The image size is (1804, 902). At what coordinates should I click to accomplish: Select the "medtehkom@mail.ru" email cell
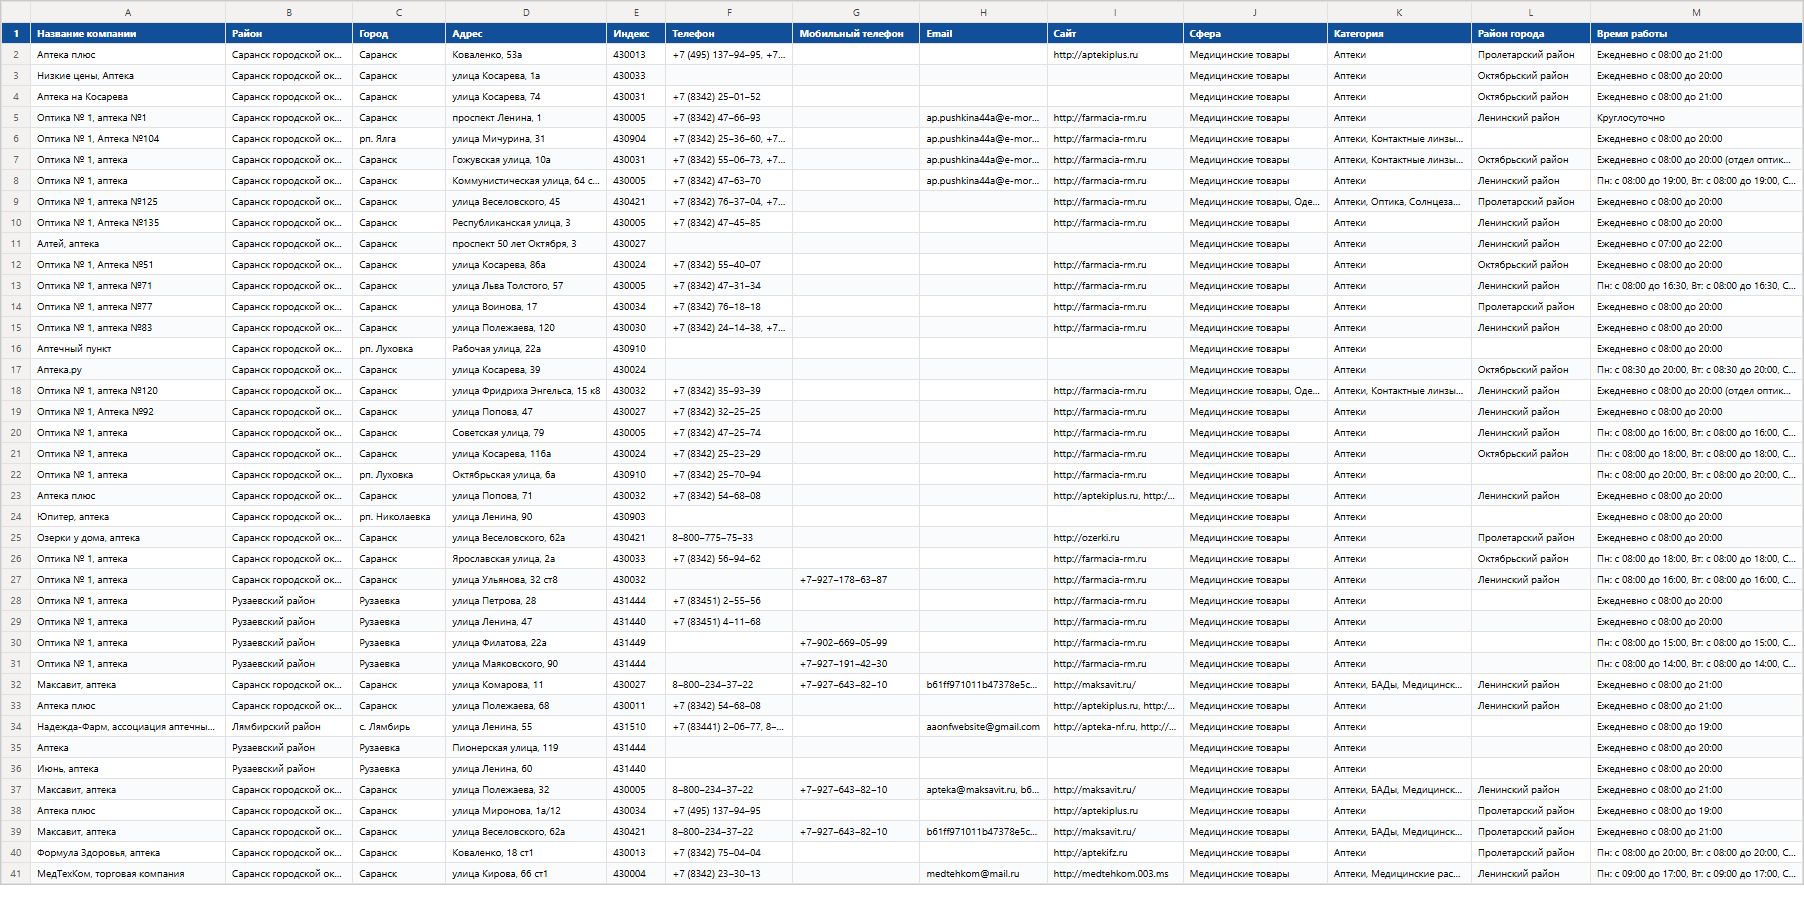point(983,873)
